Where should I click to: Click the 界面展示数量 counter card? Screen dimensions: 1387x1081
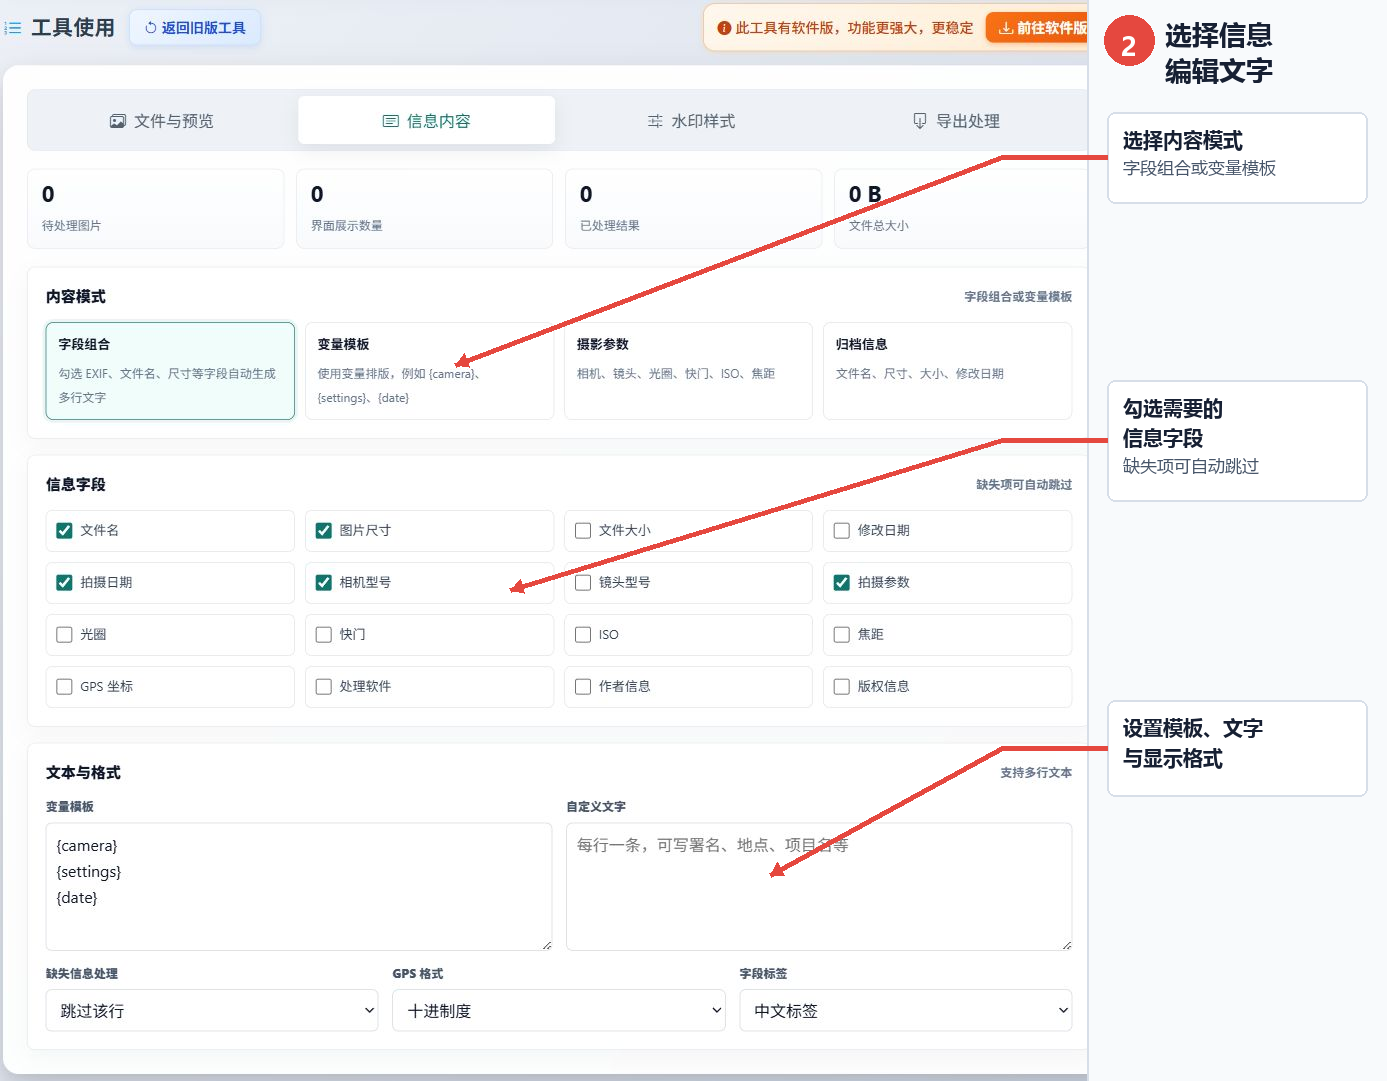[x=425, y=209]
